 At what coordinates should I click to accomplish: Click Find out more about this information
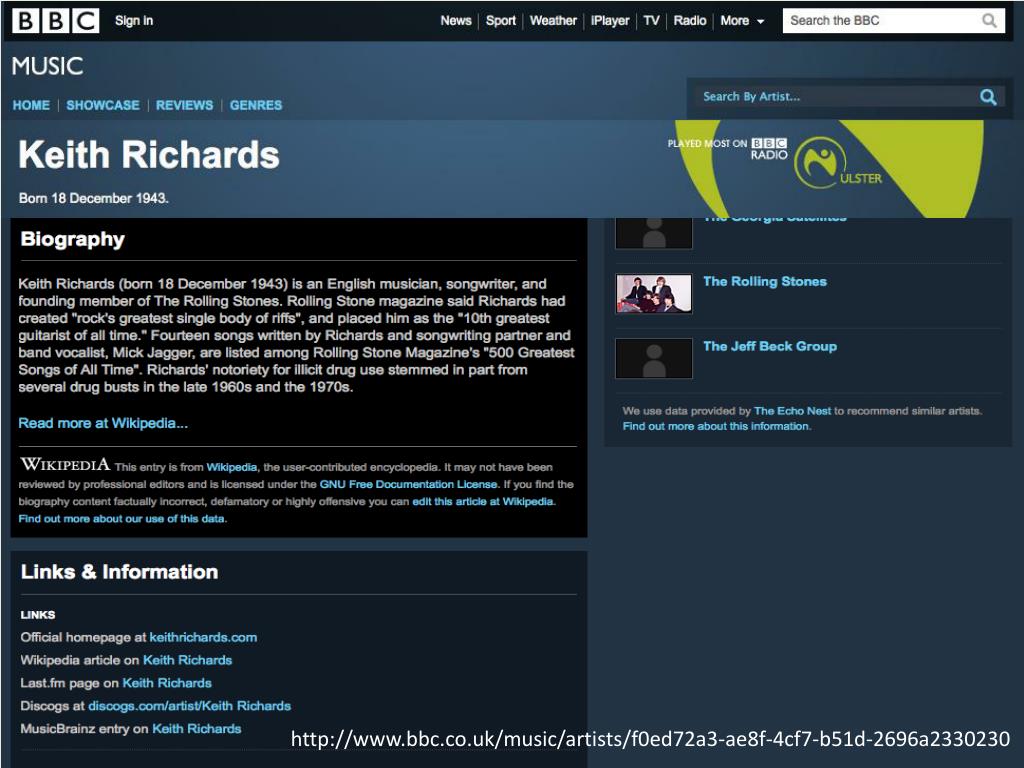click(x=716, y=426)
